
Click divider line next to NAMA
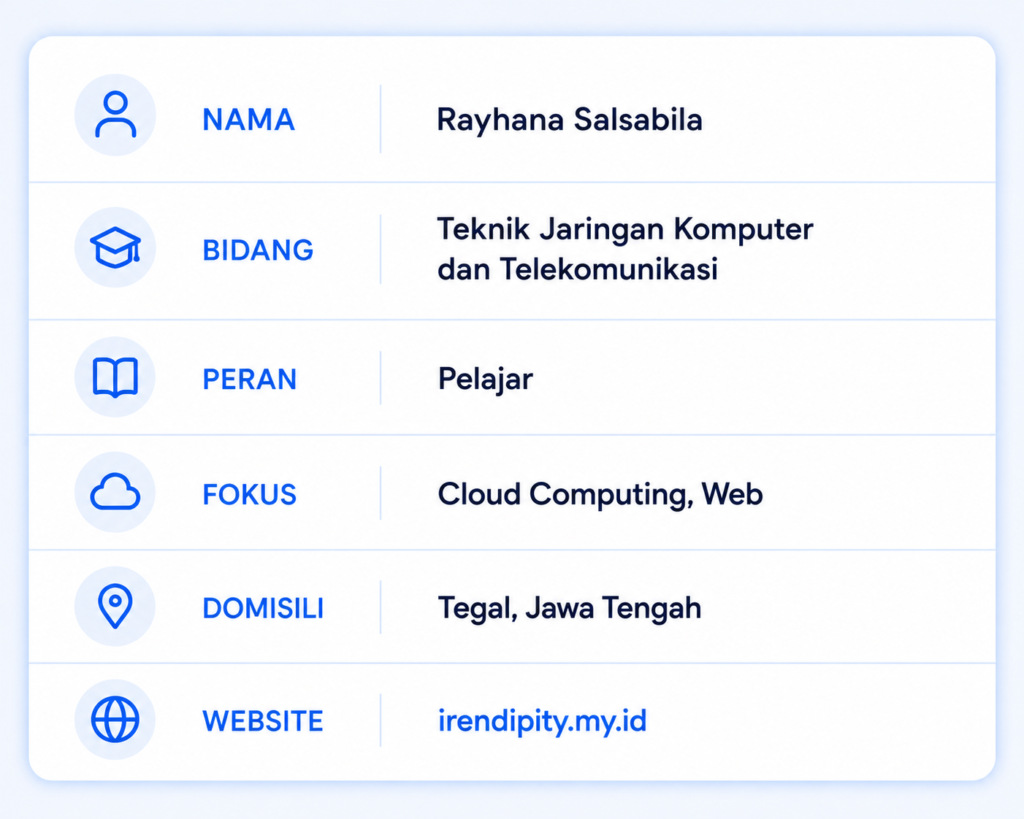381,119
